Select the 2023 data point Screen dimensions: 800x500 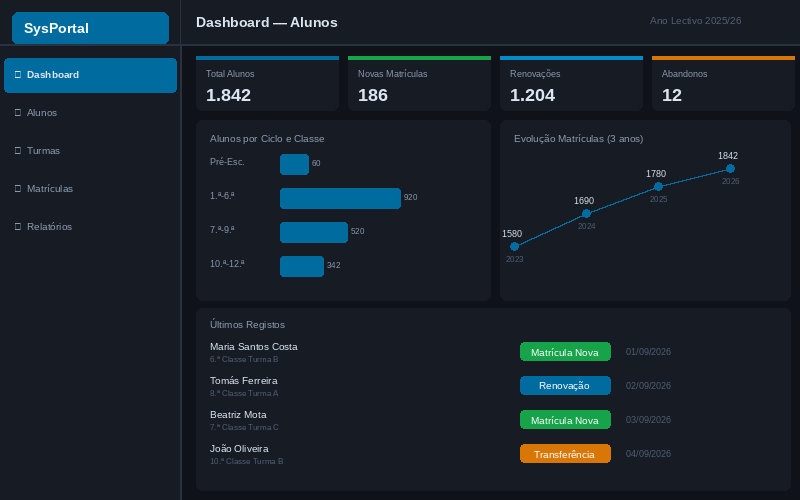coord(515,247)
